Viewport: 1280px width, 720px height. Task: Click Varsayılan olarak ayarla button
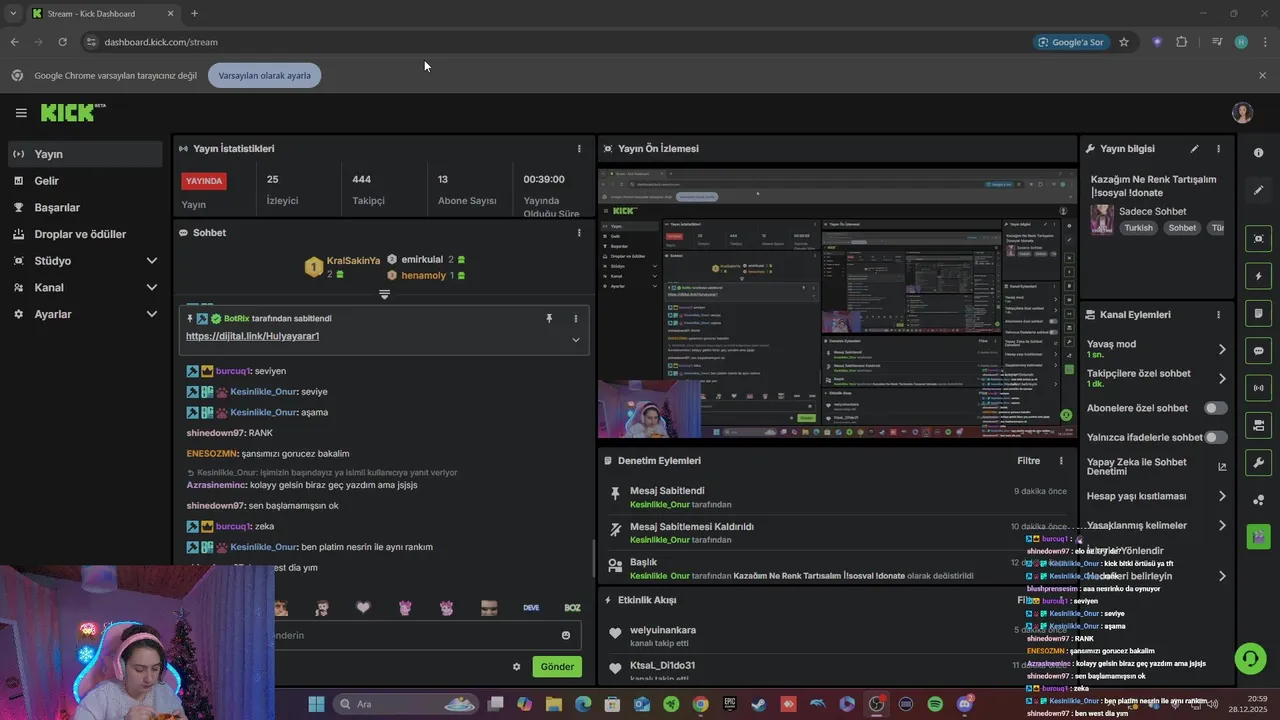coord(264,76)
